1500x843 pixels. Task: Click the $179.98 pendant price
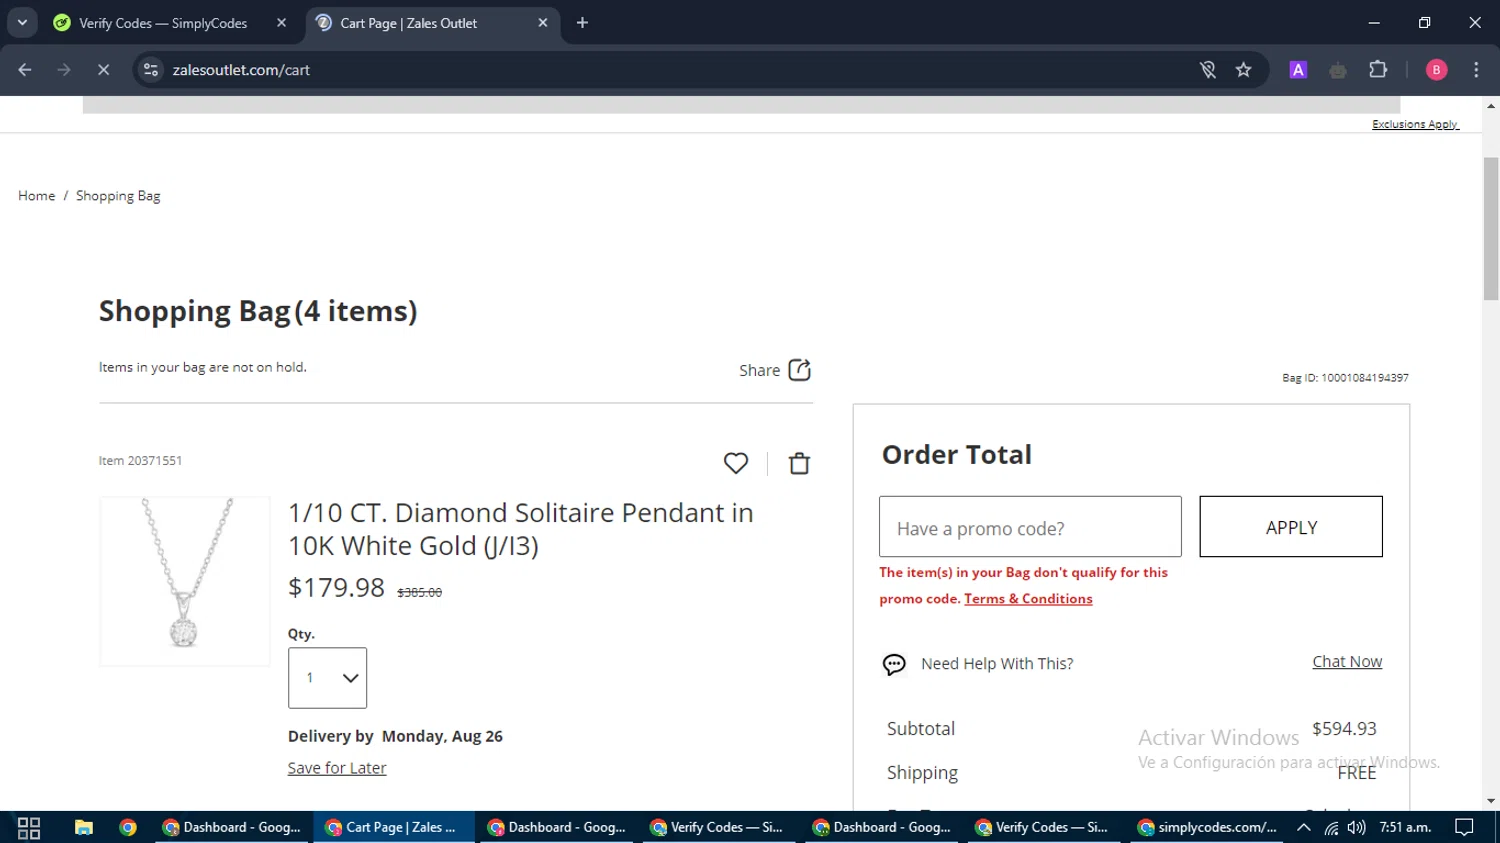click(x=336, y=587)
